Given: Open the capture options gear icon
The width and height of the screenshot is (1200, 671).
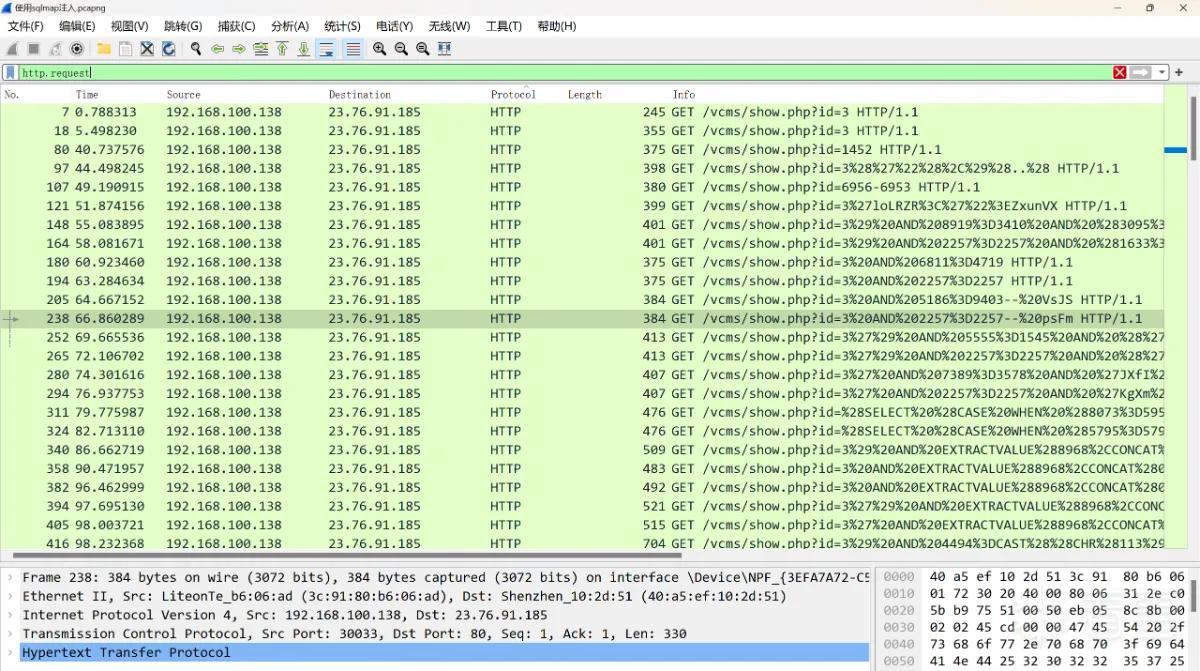Looking at the screenshot, I should pyautogui.click(x=77, y=48).
